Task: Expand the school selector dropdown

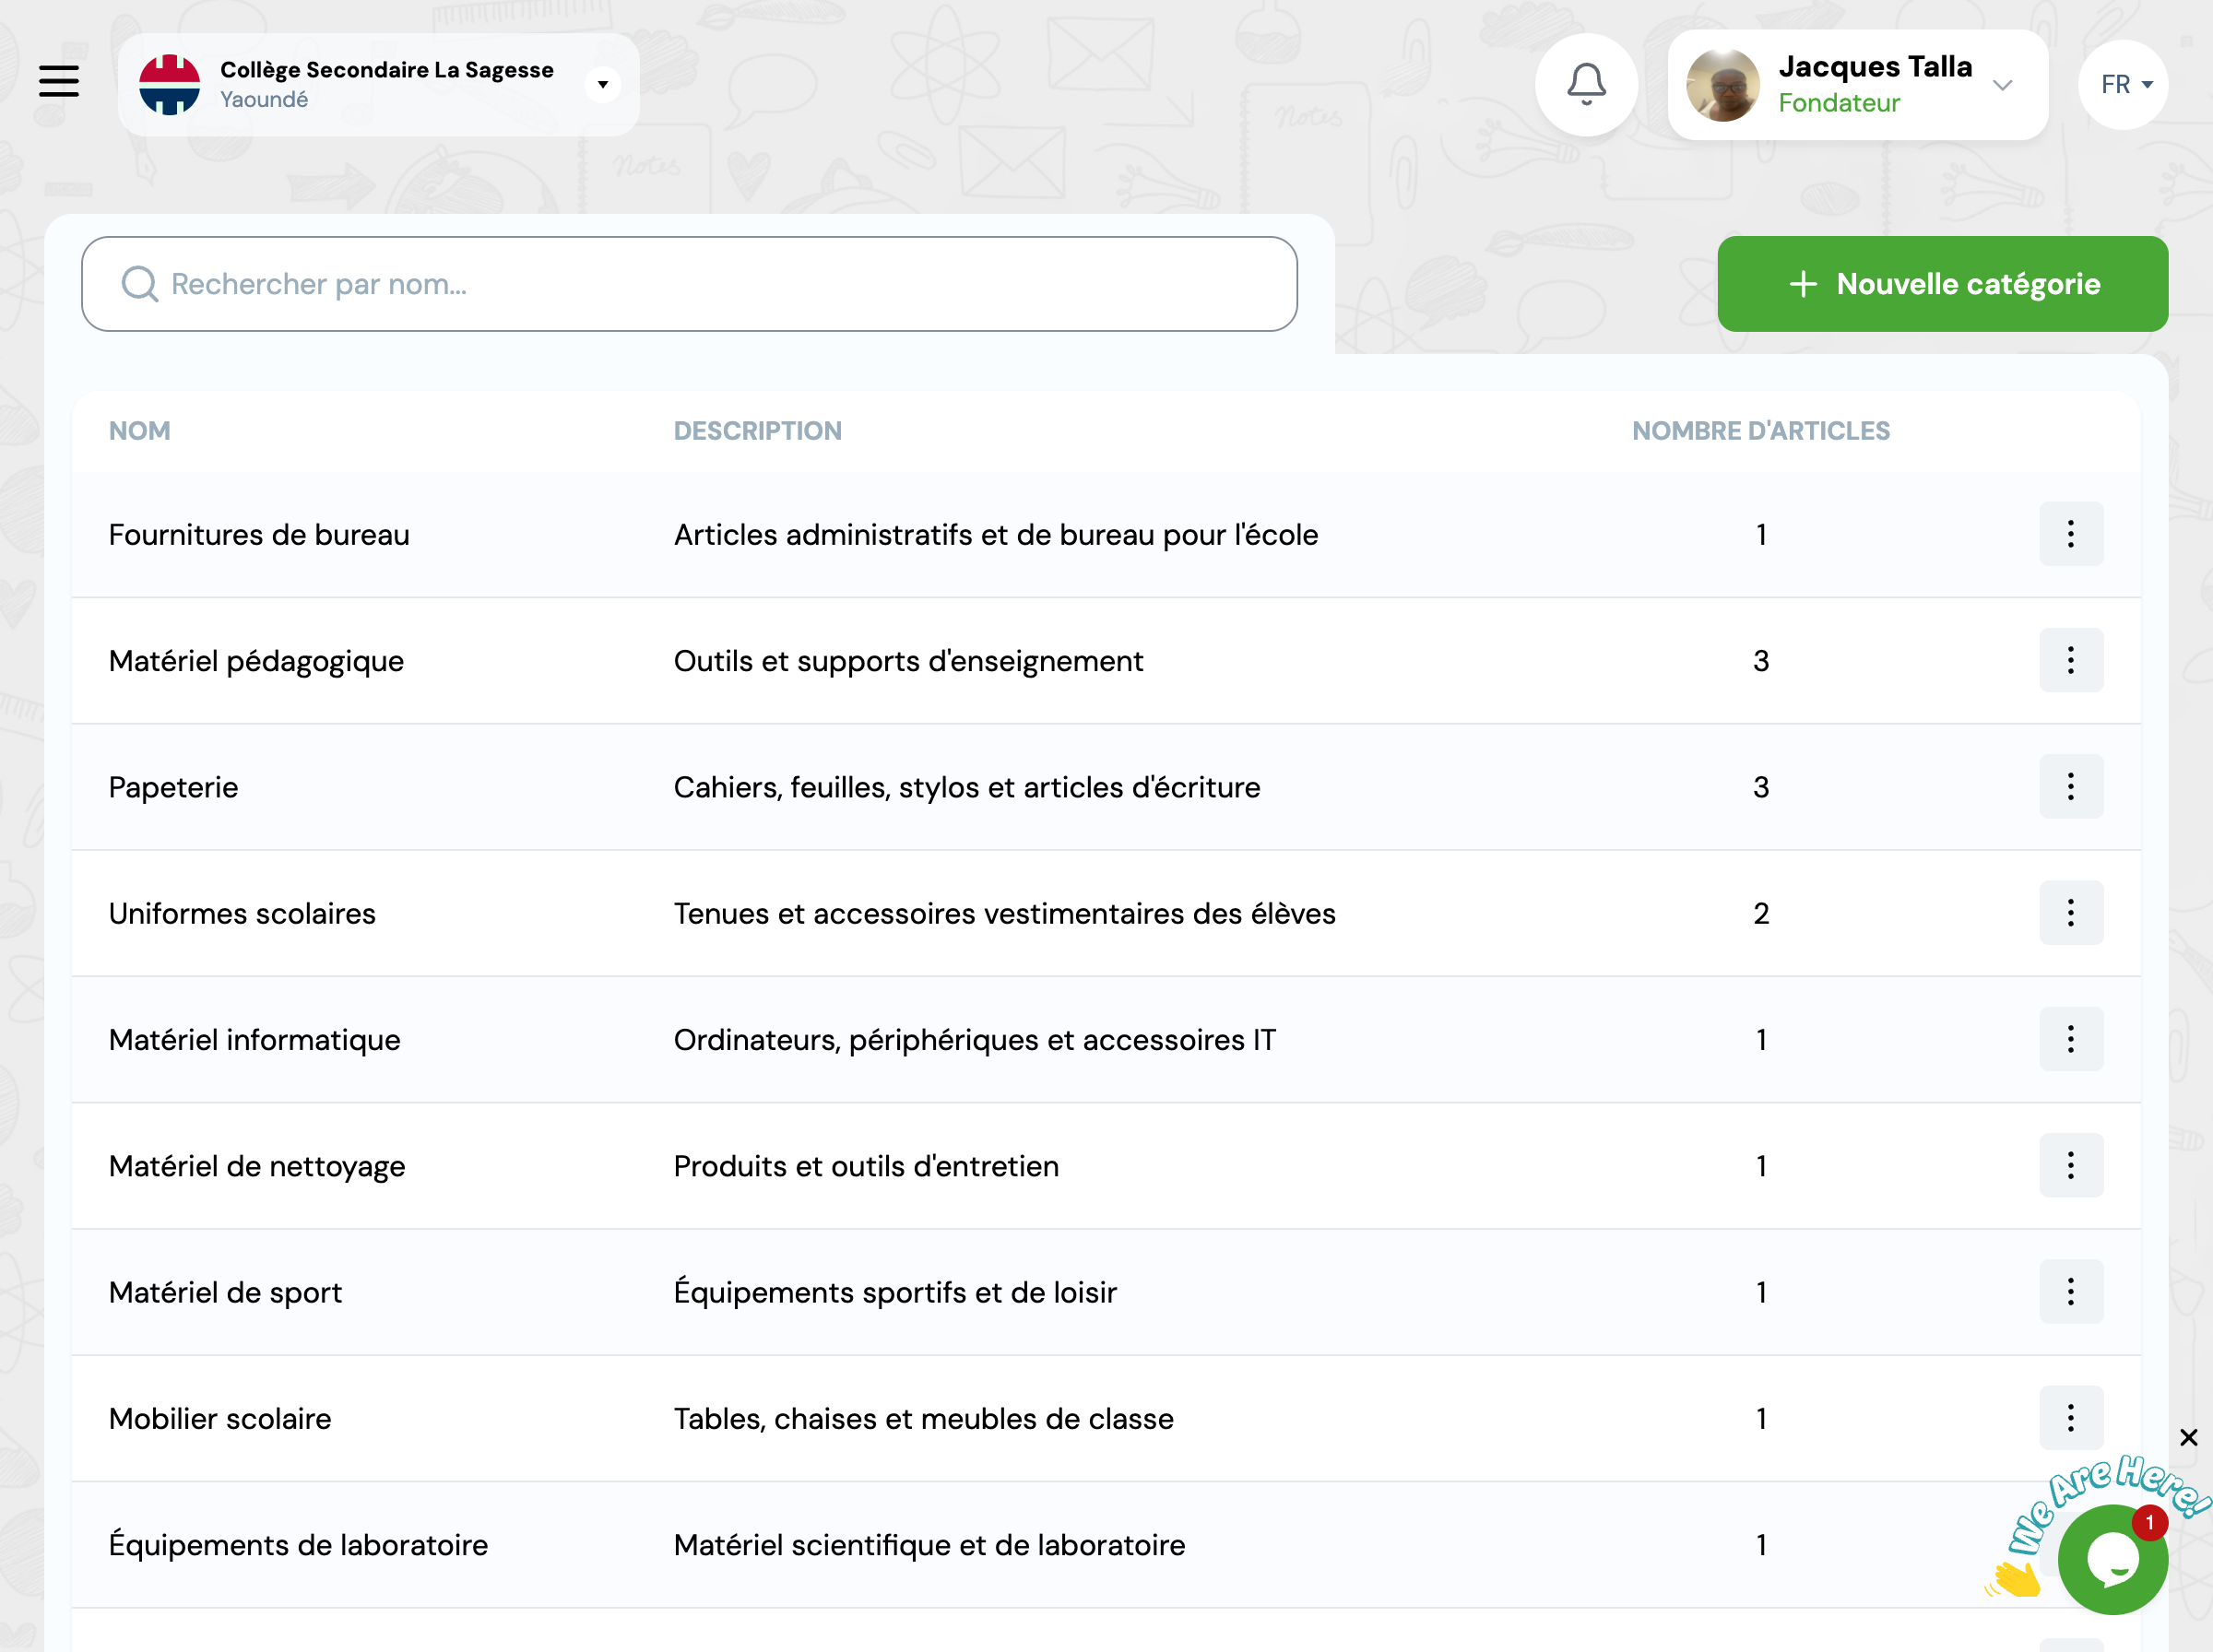Action: (x=602, y=84)
